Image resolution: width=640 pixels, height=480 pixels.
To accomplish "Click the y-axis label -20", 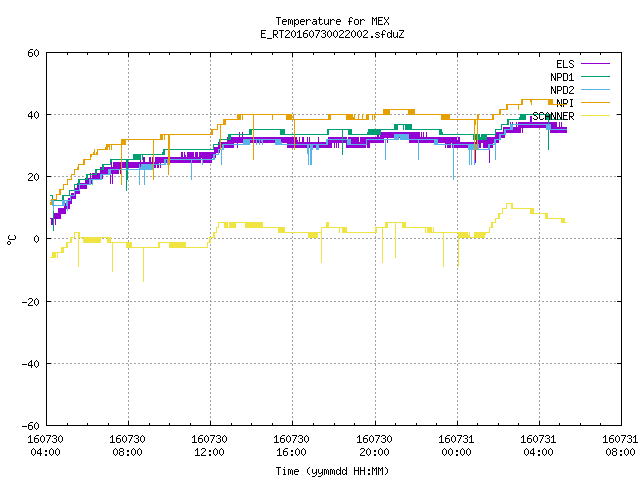I will point(31,302).
